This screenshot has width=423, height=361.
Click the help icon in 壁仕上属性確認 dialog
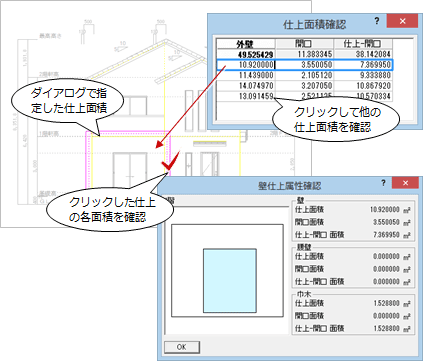[383, 183]
